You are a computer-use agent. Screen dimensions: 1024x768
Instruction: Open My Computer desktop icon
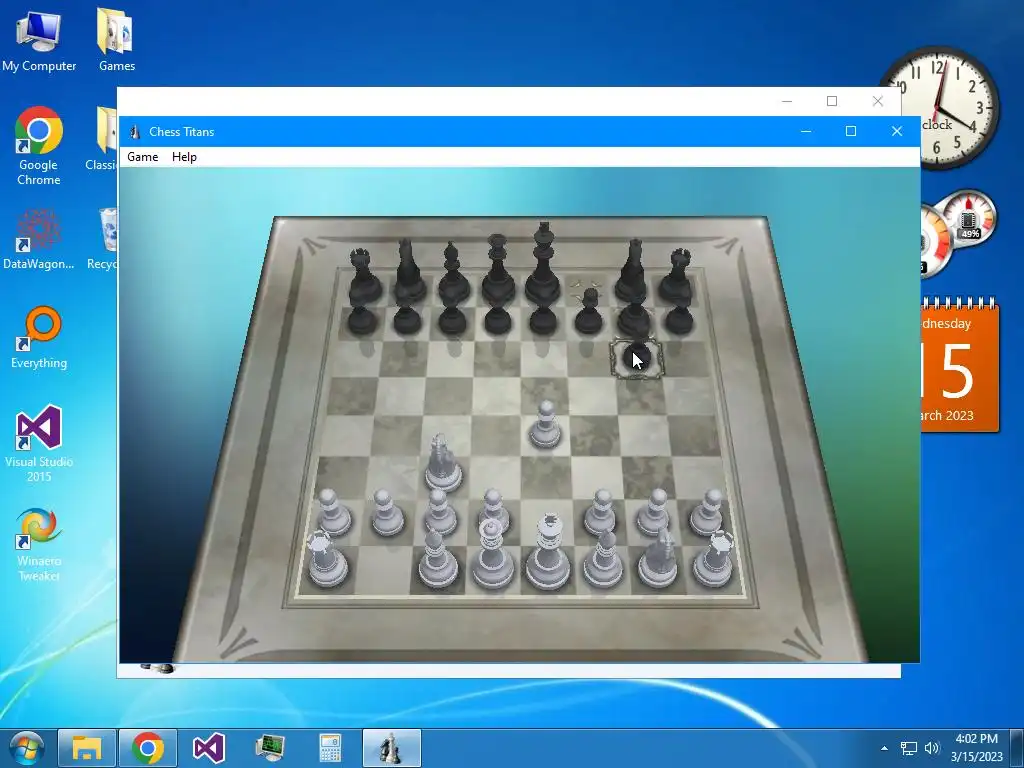(39, 42)
